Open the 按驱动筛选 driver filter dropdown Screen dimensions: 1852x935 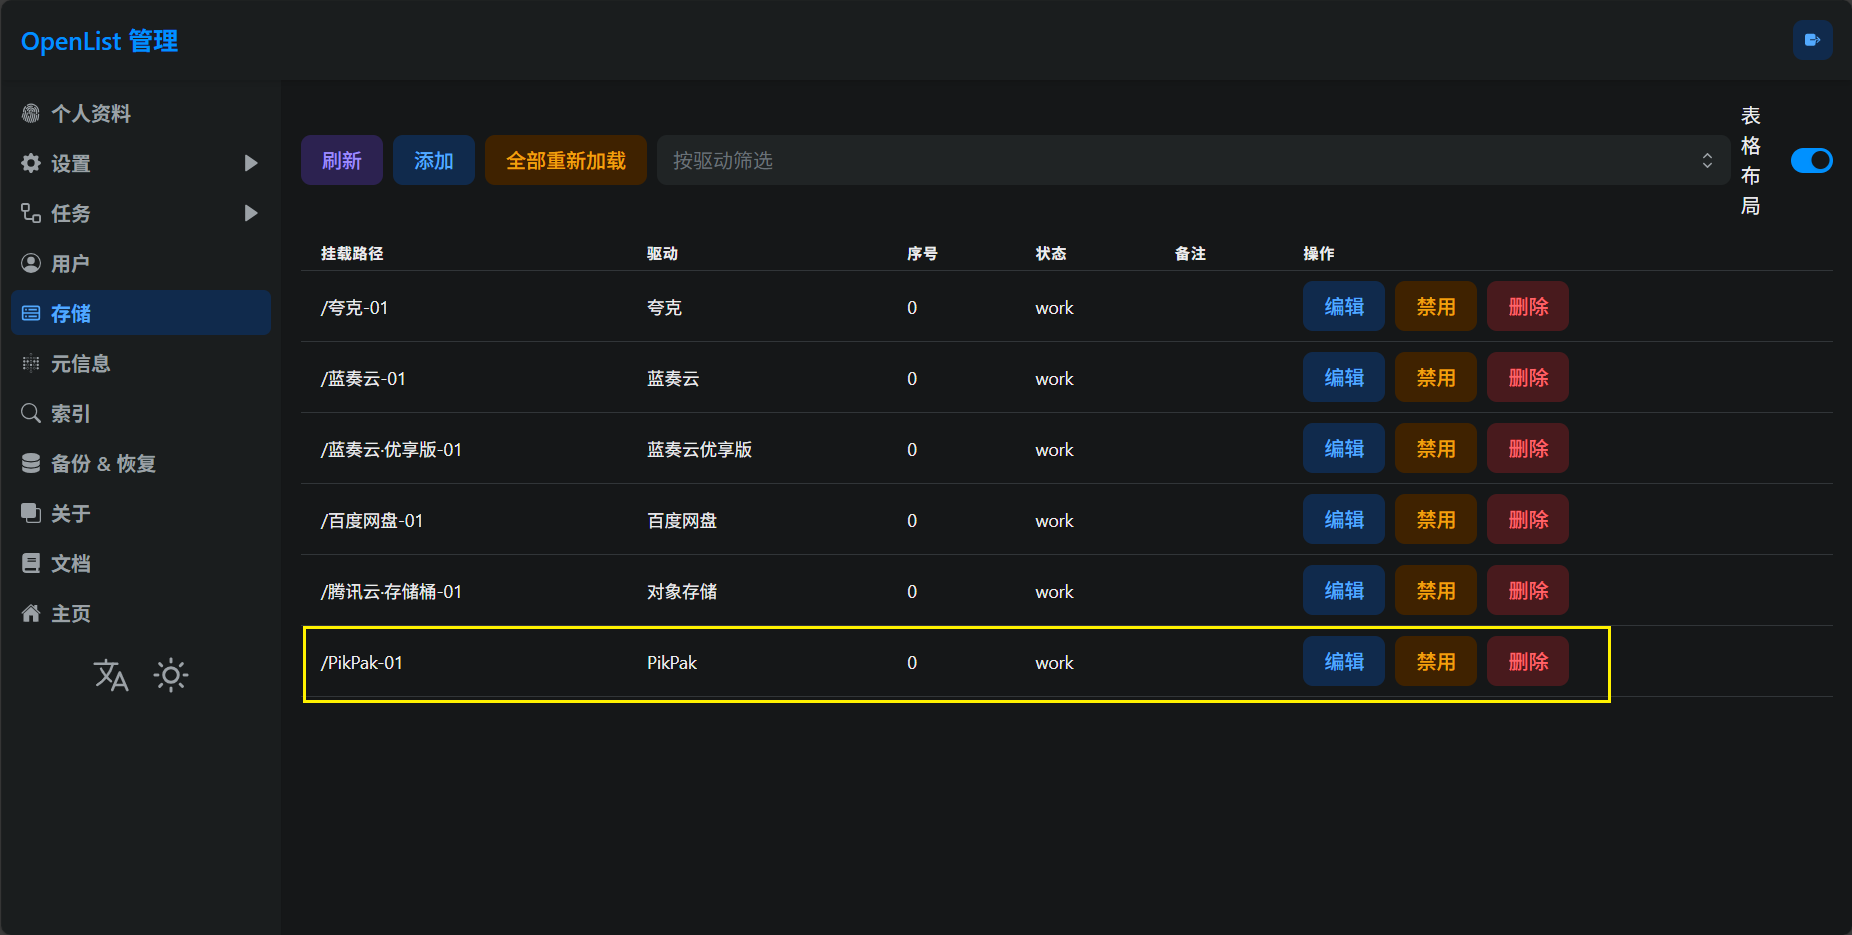point(1192,161)
